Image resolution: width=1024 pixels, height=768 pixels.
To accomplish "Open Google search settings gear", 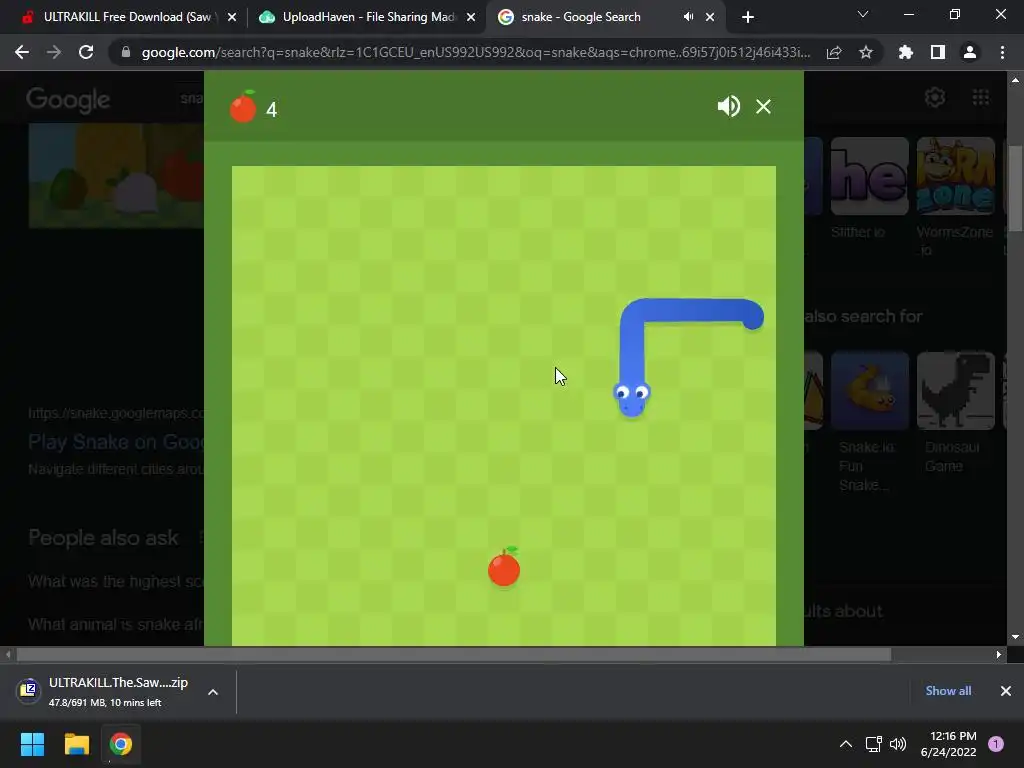I will point(935,97).
